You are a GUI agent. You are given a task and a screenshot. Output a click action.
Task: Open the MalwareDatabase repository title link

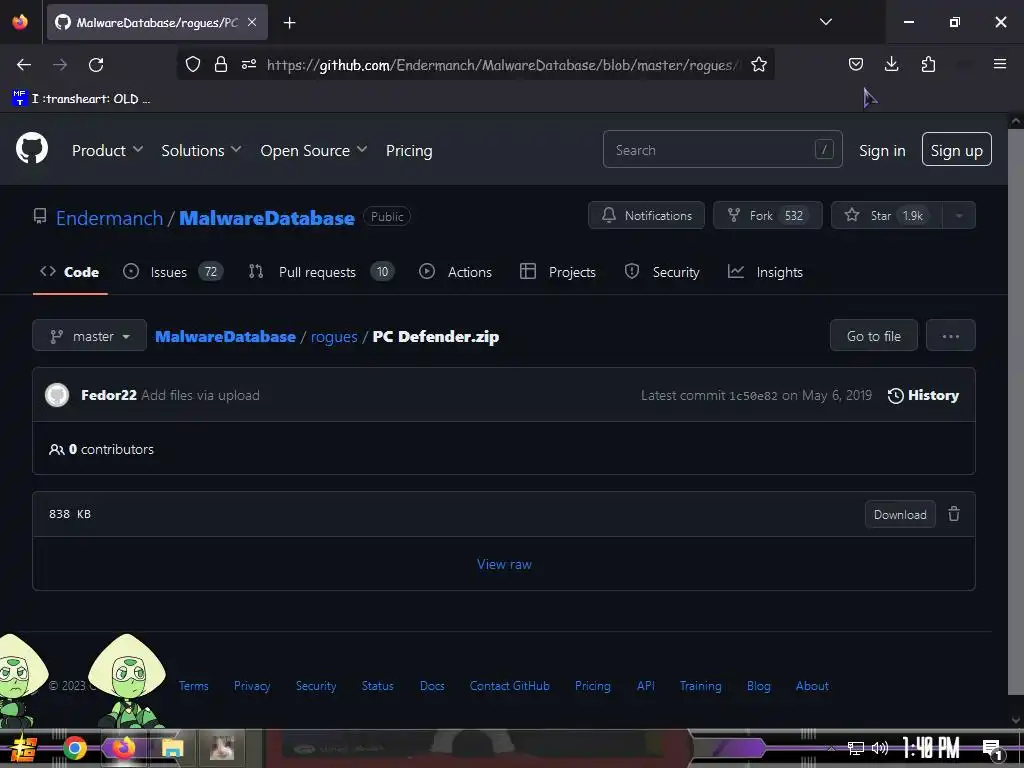(266, 217)
